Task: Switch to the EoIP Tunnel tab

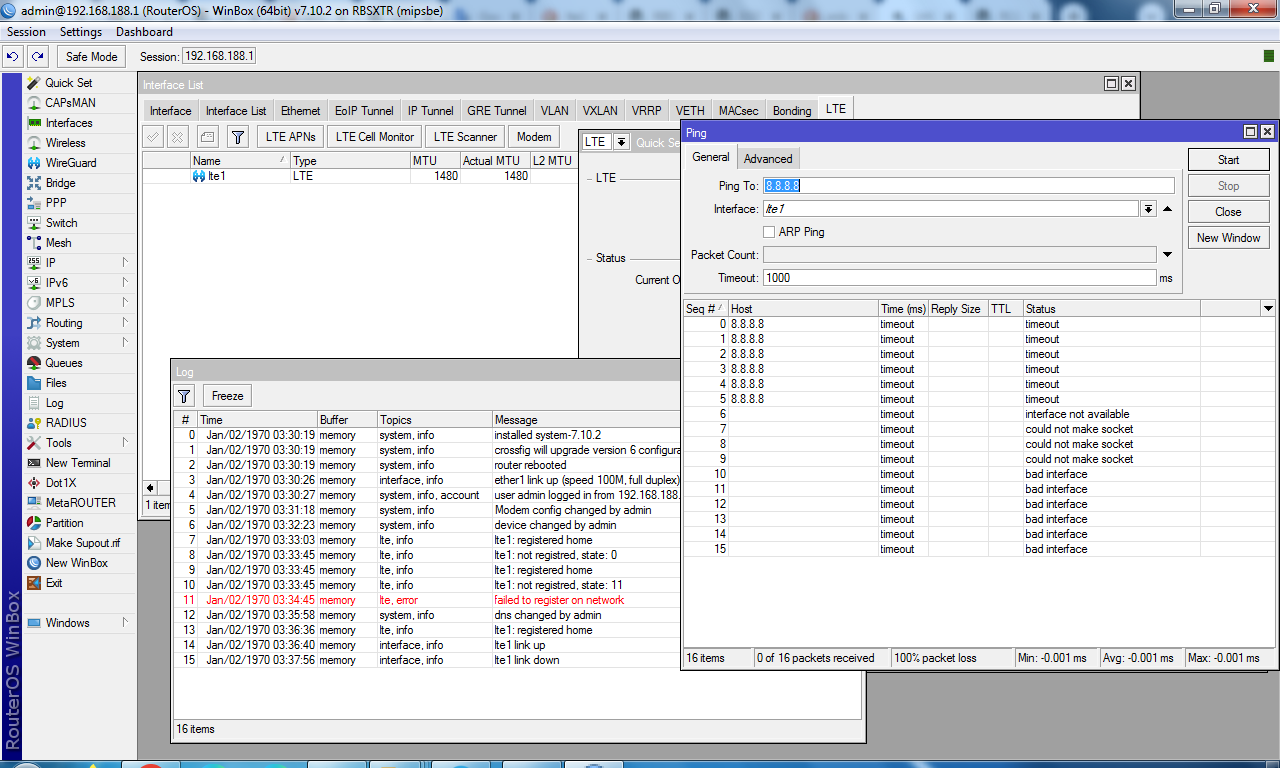Action: pyautogui.click(x=364, y=111)
